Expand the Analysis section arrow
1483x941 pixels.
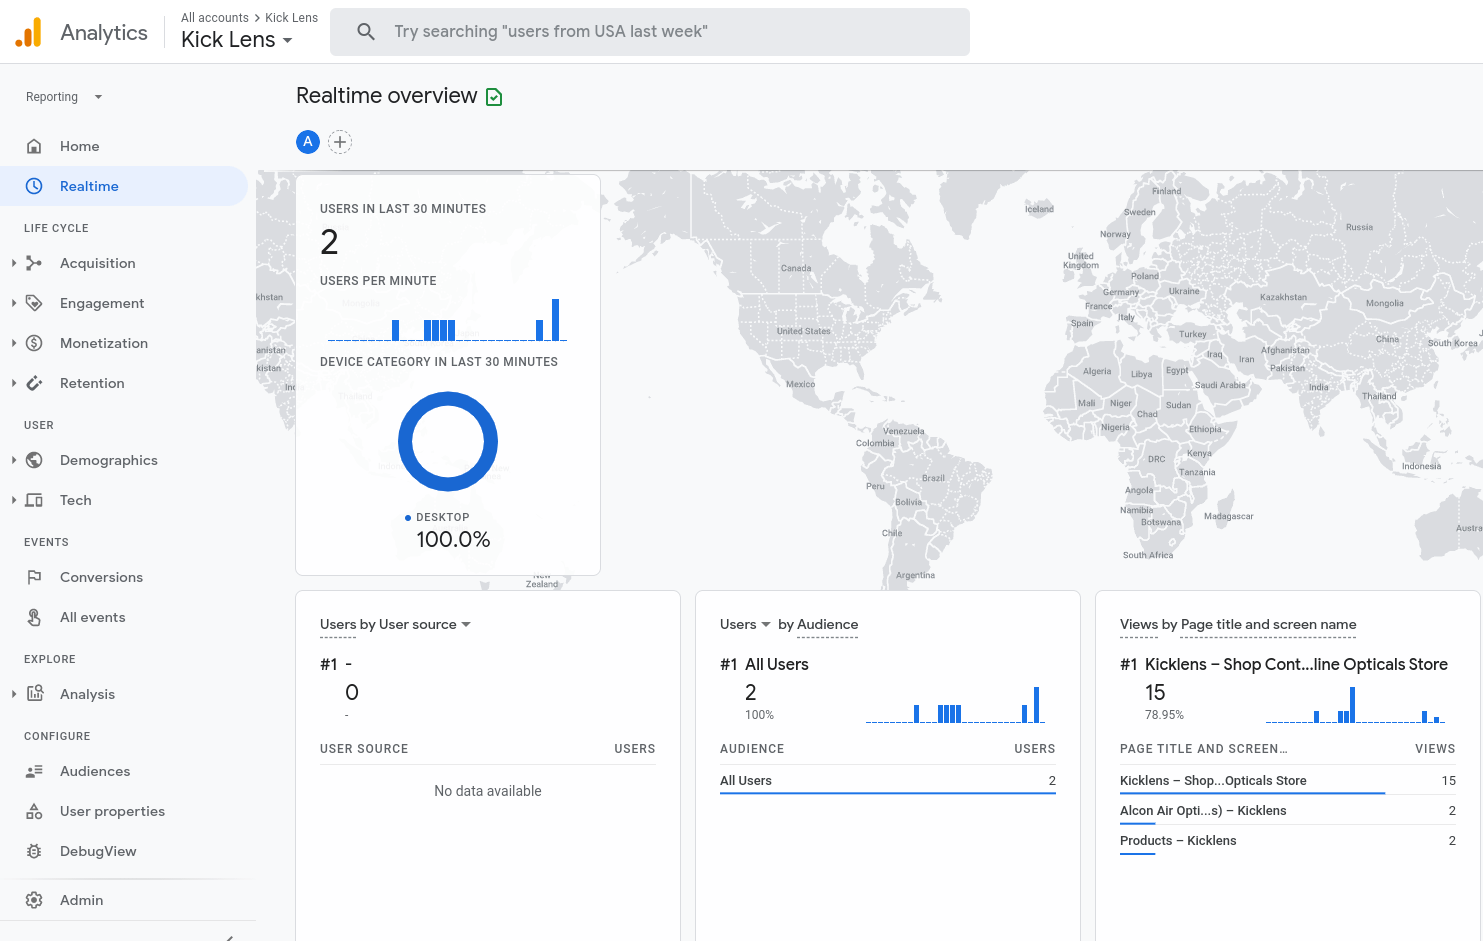point(14,694)
